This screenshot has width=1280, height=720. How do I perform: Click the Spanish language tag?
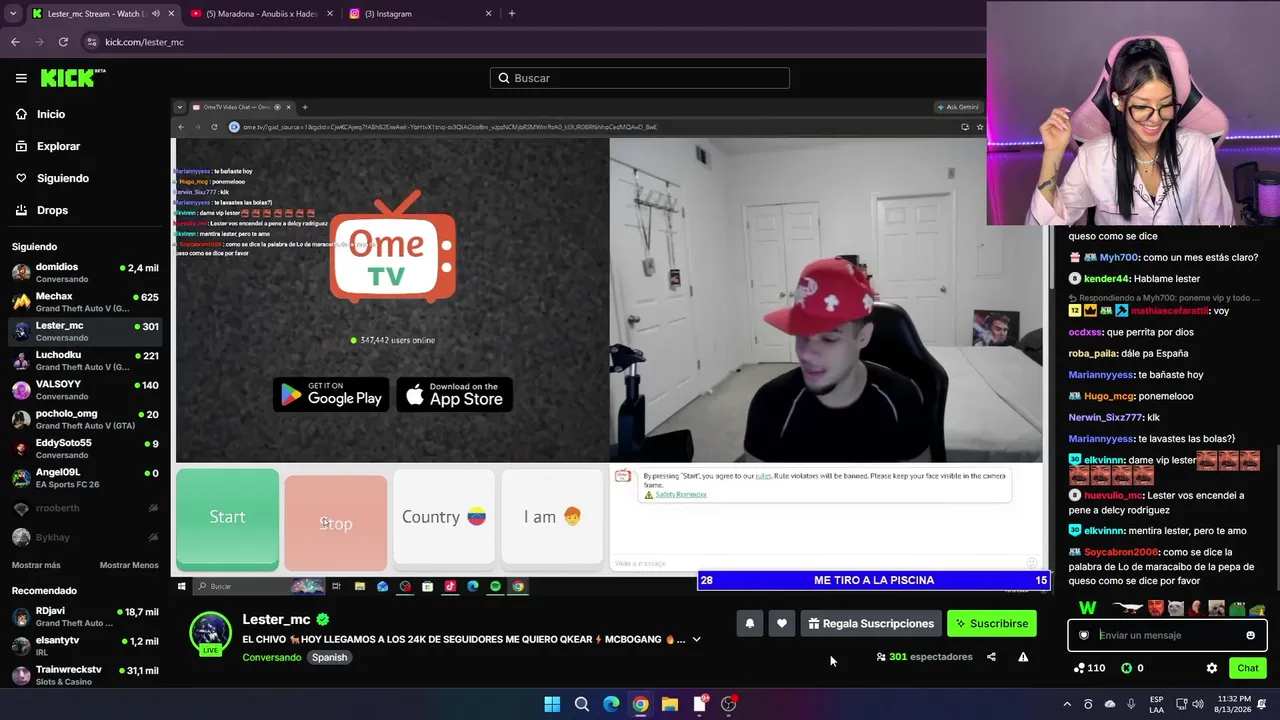(x=329, y=657)
